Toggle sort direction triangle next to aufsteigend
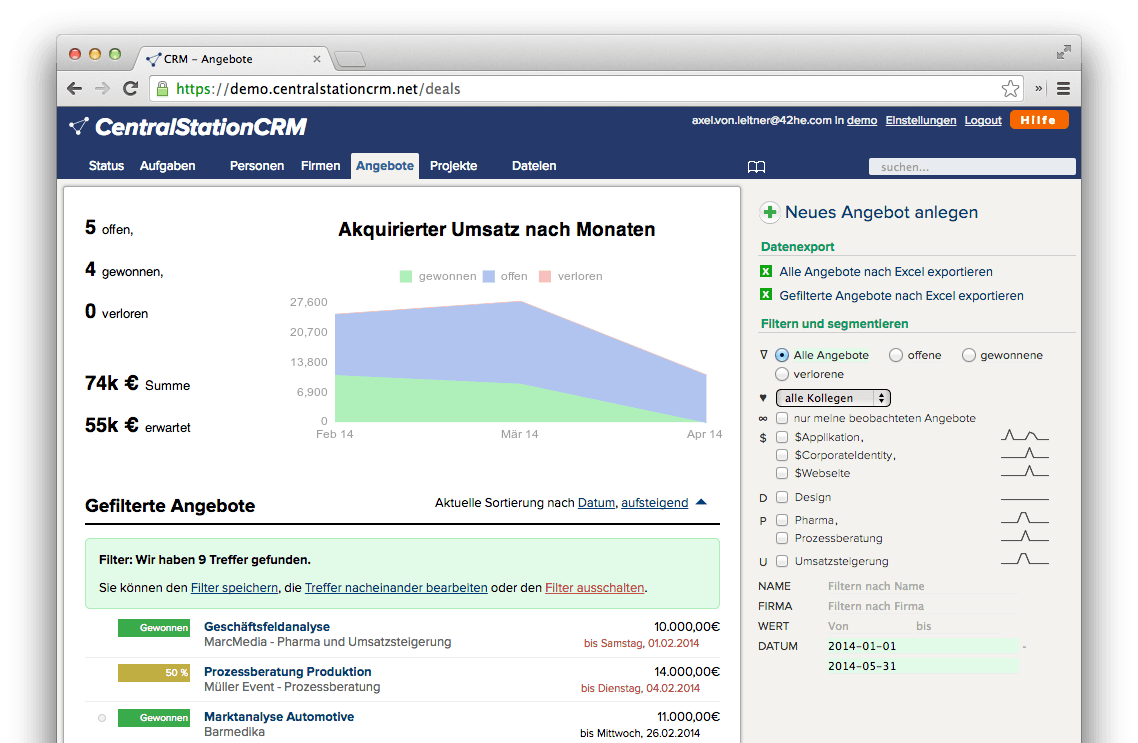The height and width of the screenshot is (743, 1138). 701,502
